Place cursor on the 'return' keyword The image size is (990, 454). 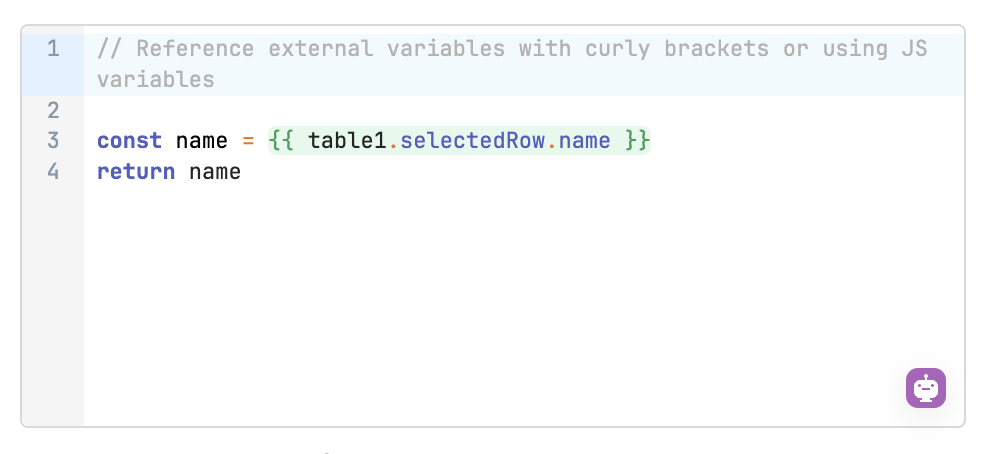click(x=136, y=171)
